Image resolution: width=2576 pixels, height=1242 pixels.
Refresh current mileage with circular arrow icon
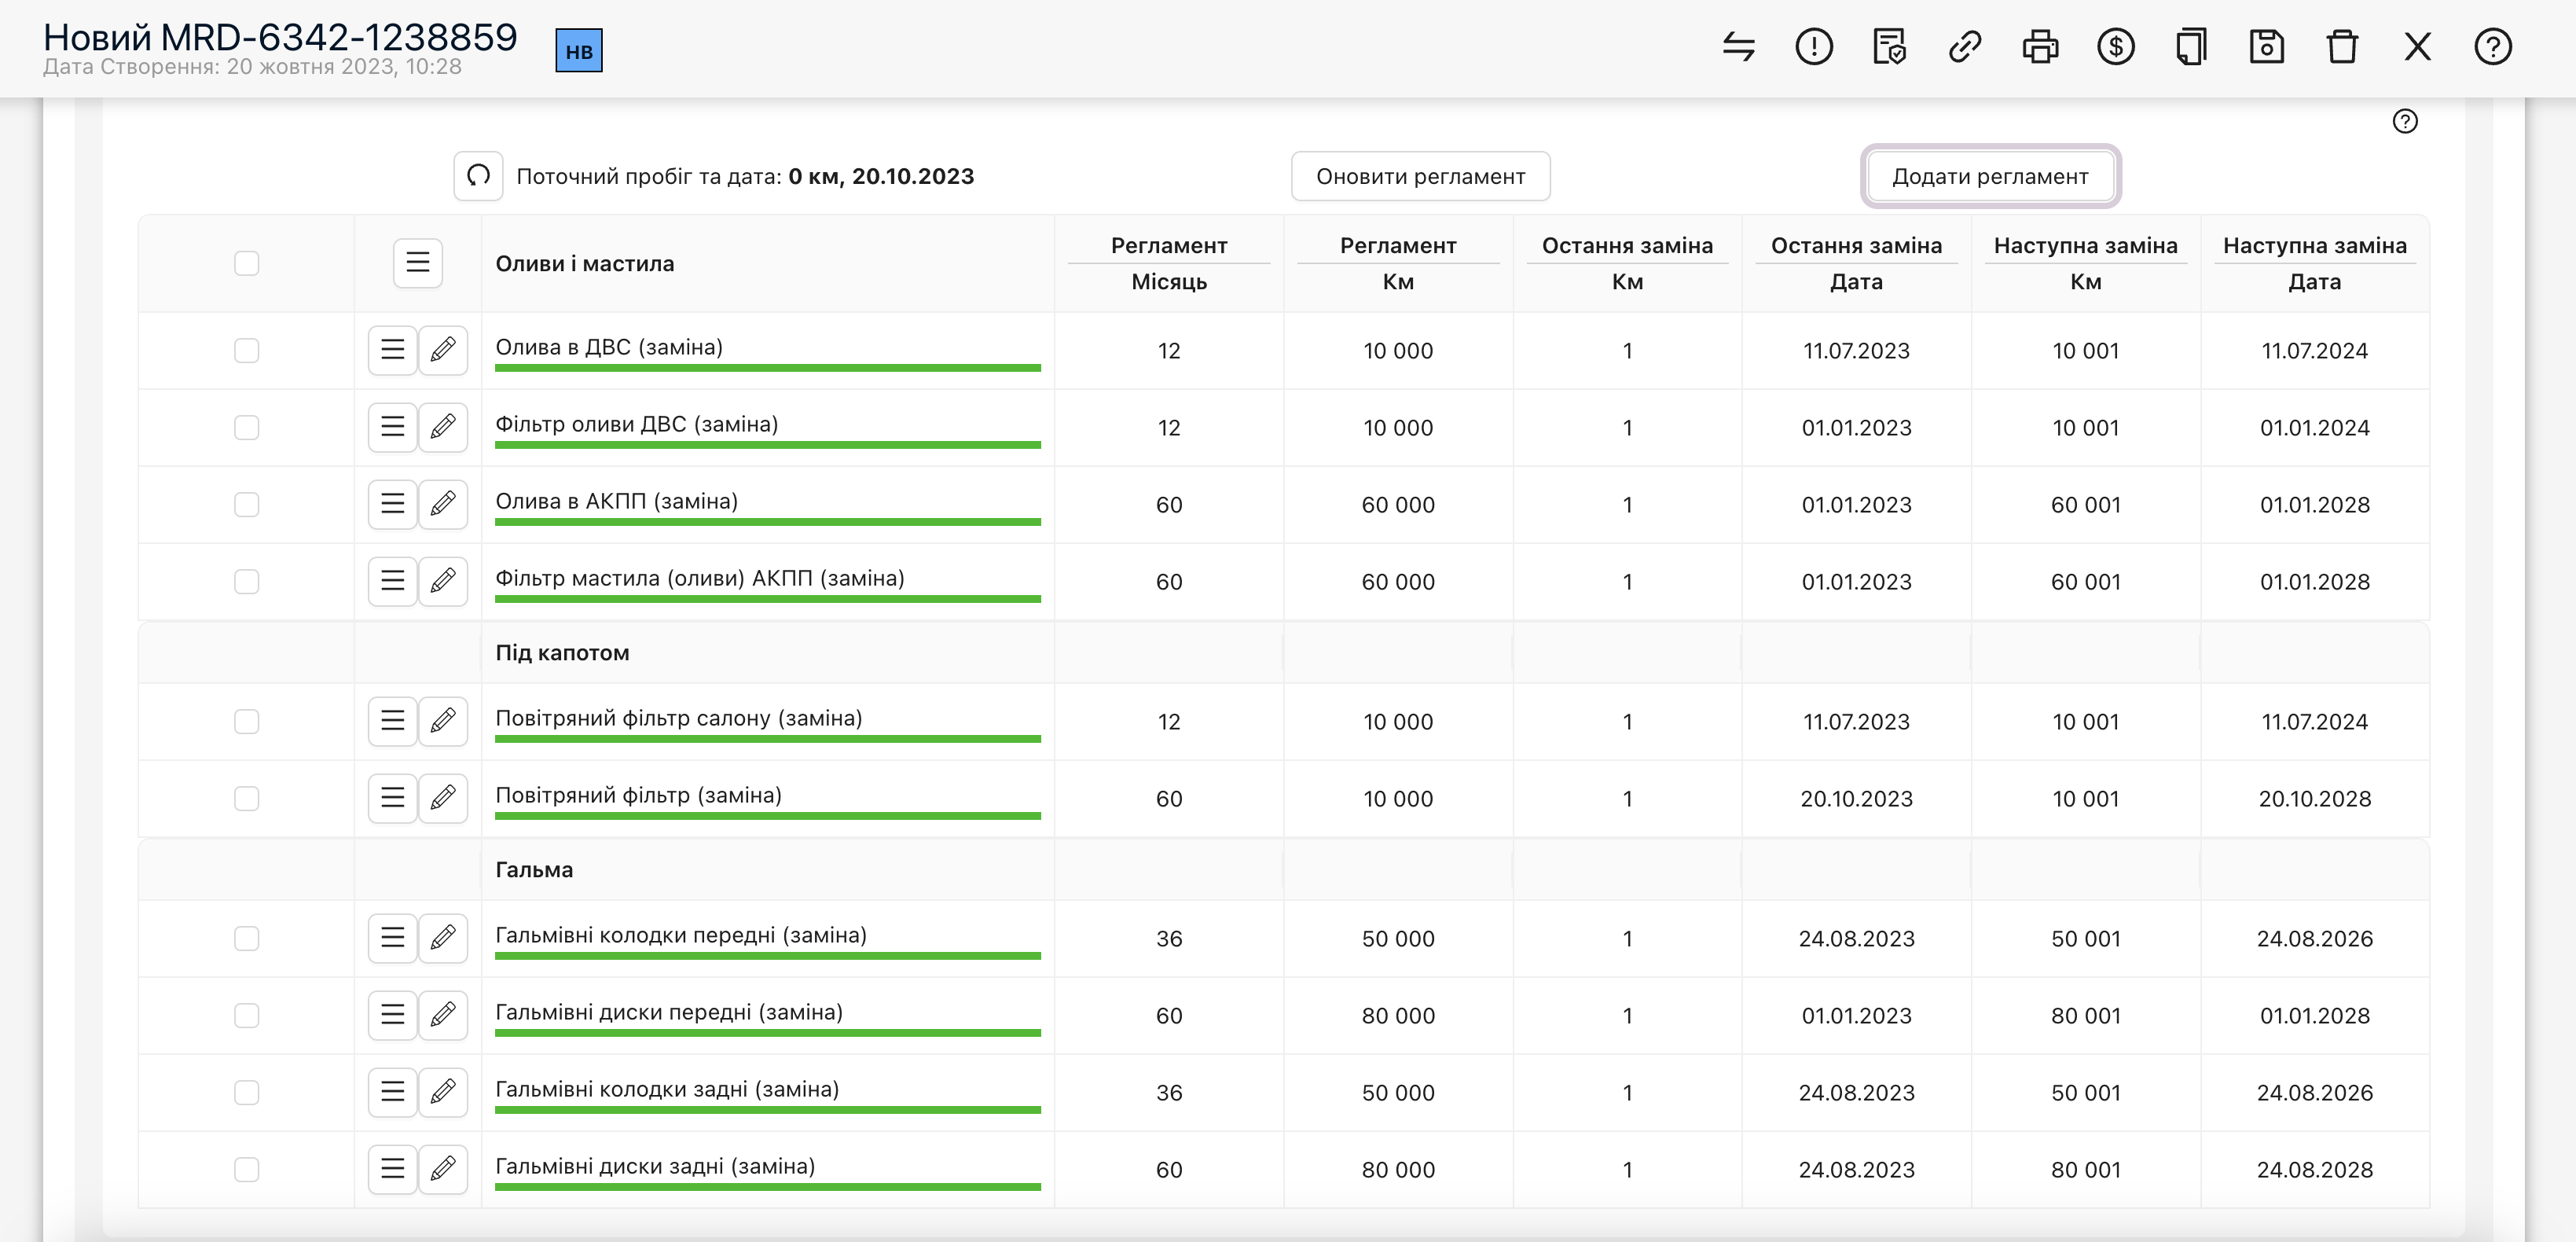478,176
